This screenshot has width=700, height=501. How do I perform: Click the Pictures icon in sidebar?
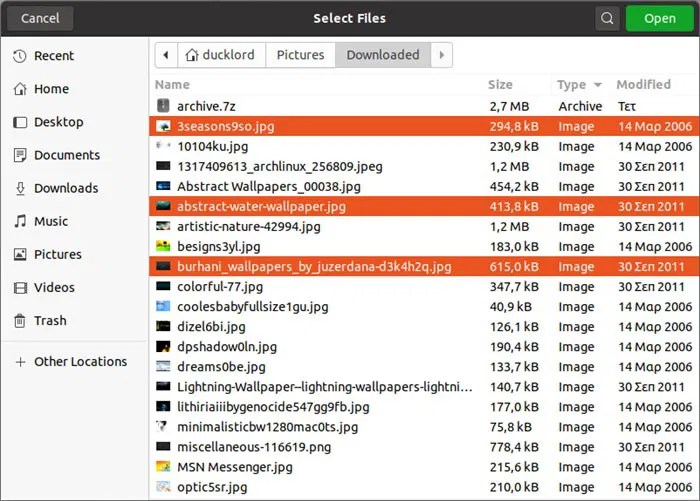20,254
